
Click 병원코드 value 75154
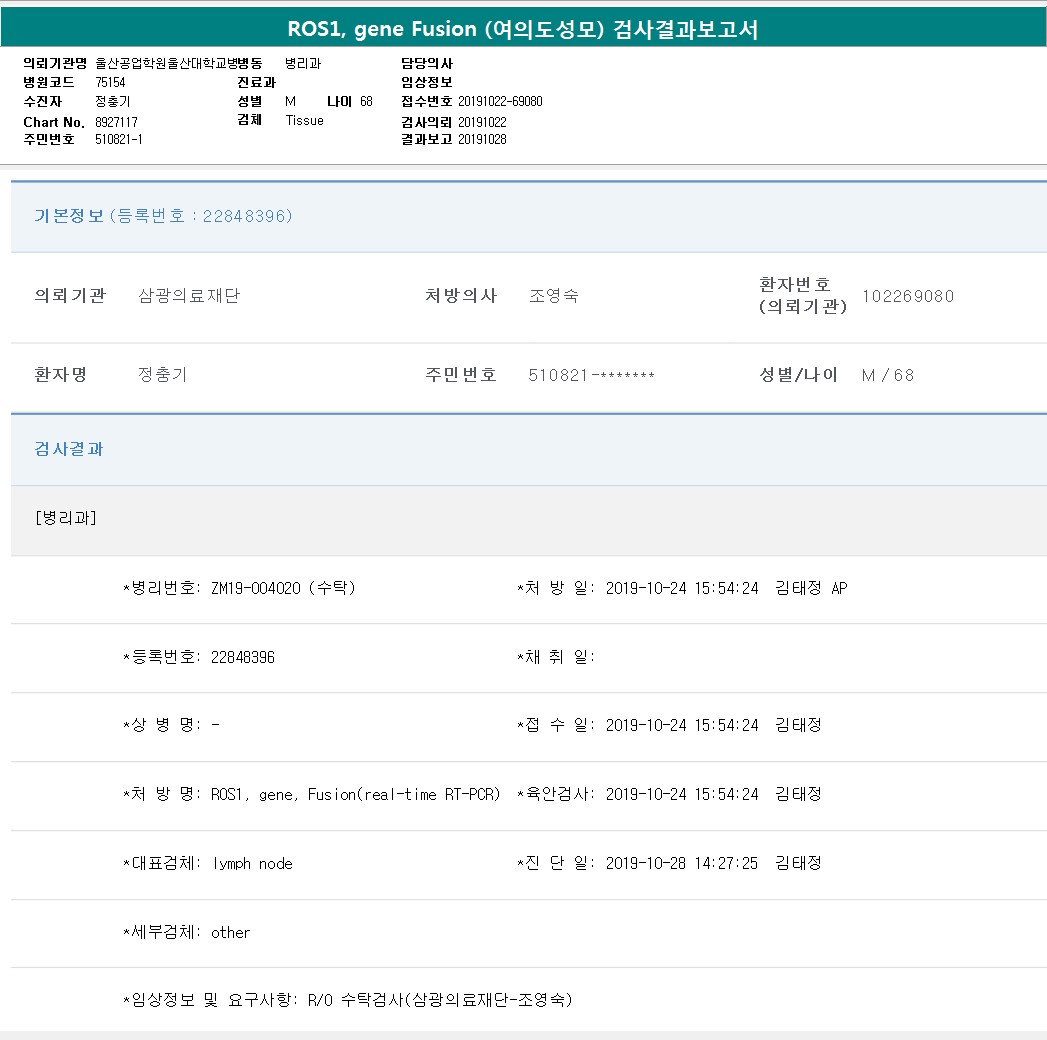pyautogui.click(x=110, y=82)
